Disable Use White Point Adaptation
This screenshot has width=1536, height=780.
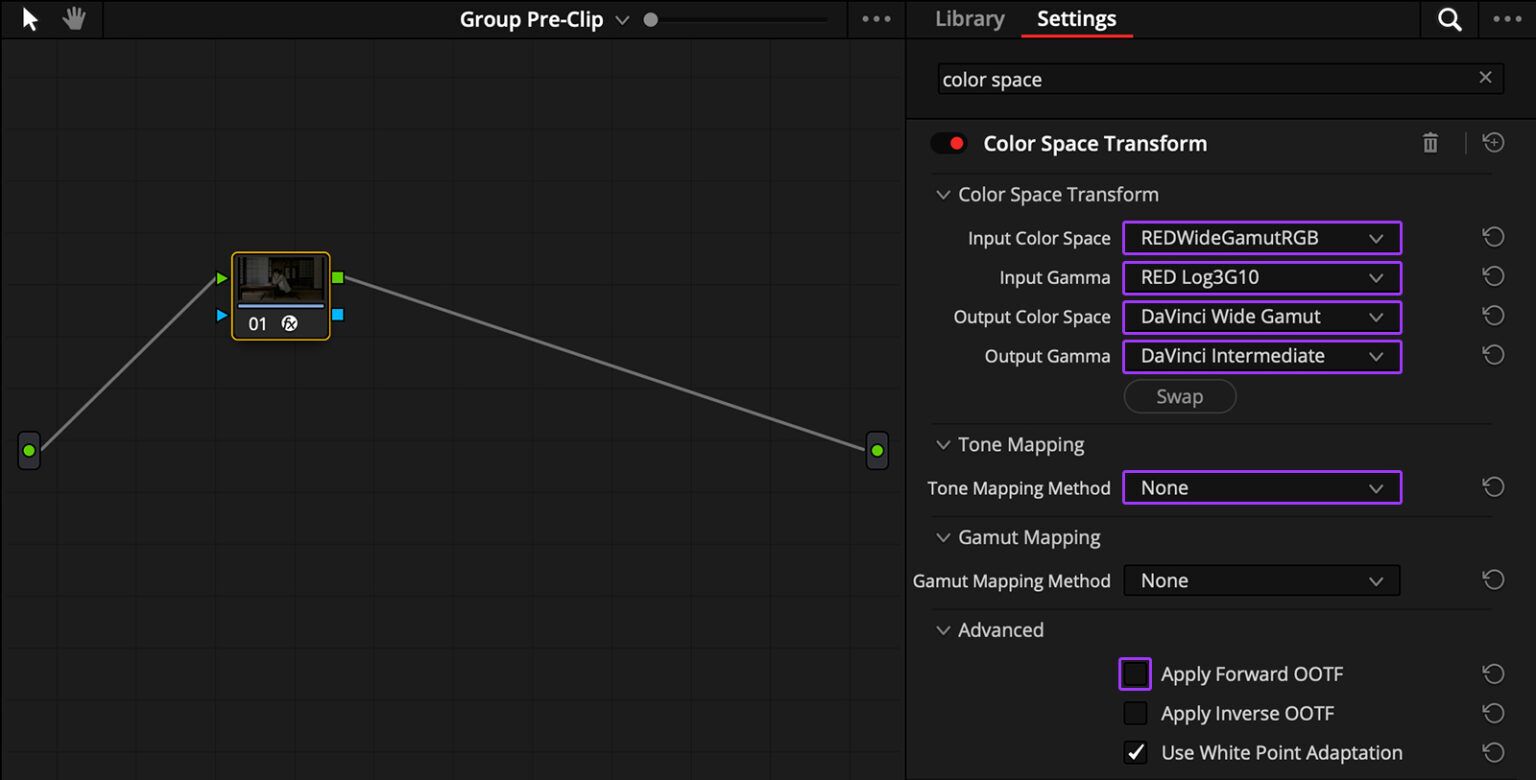(x=1135, y=752)
